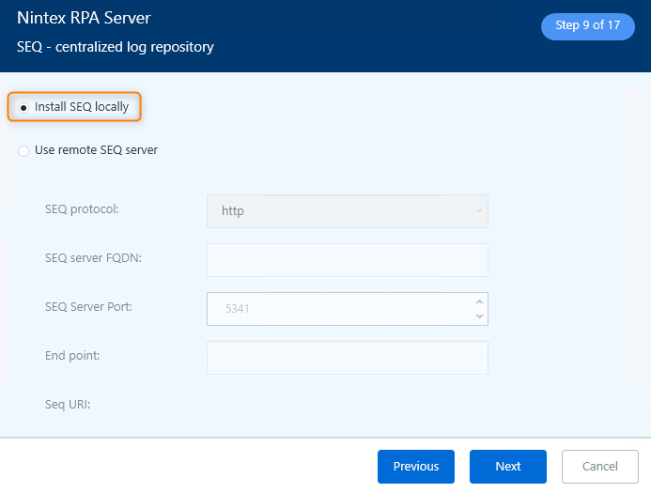Click the End point label
Image resolution: width=651 pixels, height=493 pixels.
72,355
